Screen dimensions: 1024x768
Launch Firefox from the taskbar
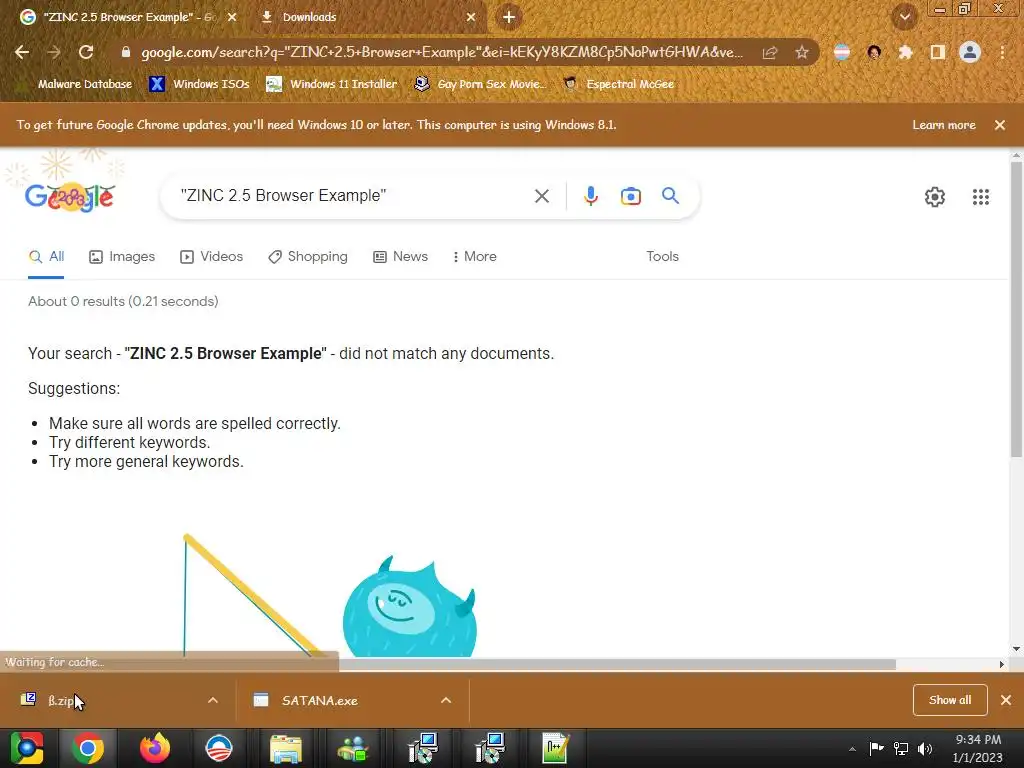point(154,748)
